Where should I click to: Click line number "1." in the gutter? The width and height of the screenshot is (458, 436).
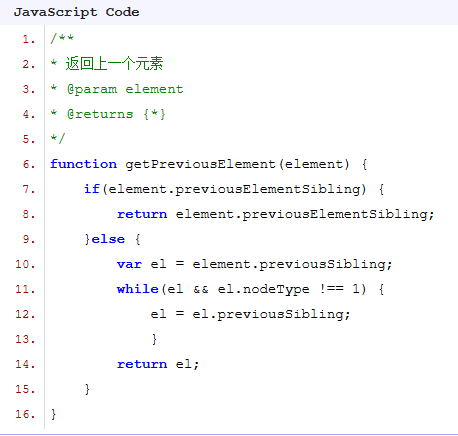pyautogui.click(x=29, y=39)
